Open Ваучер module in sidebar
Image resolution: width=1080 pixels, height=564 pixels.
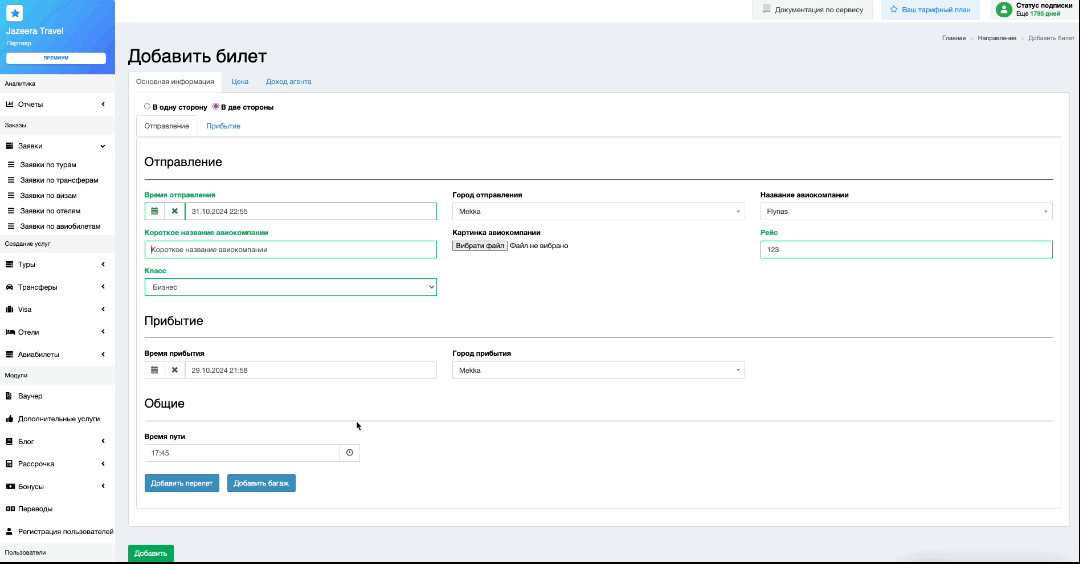coord(30,396)
